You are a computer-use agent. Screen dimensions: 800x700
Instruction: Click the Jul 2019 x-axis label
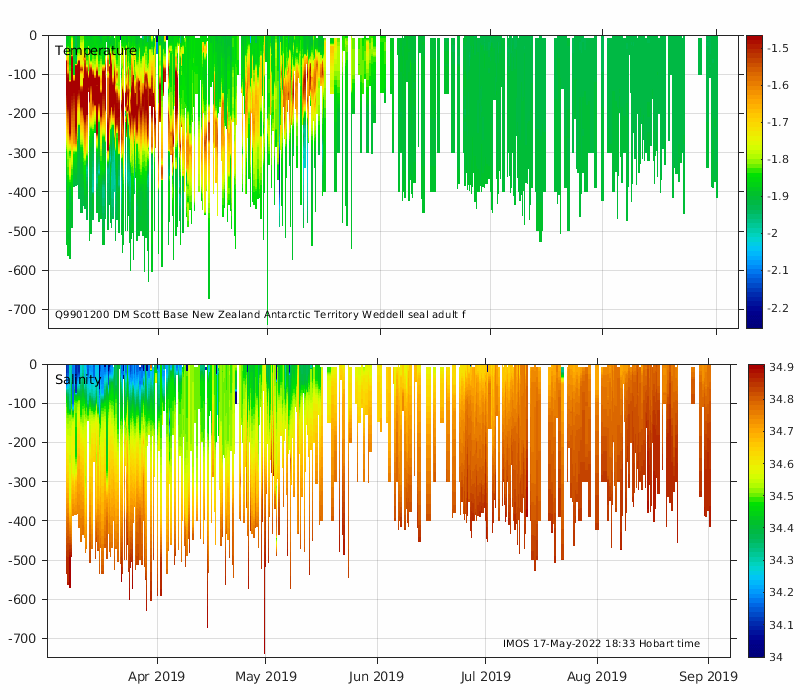485,676
